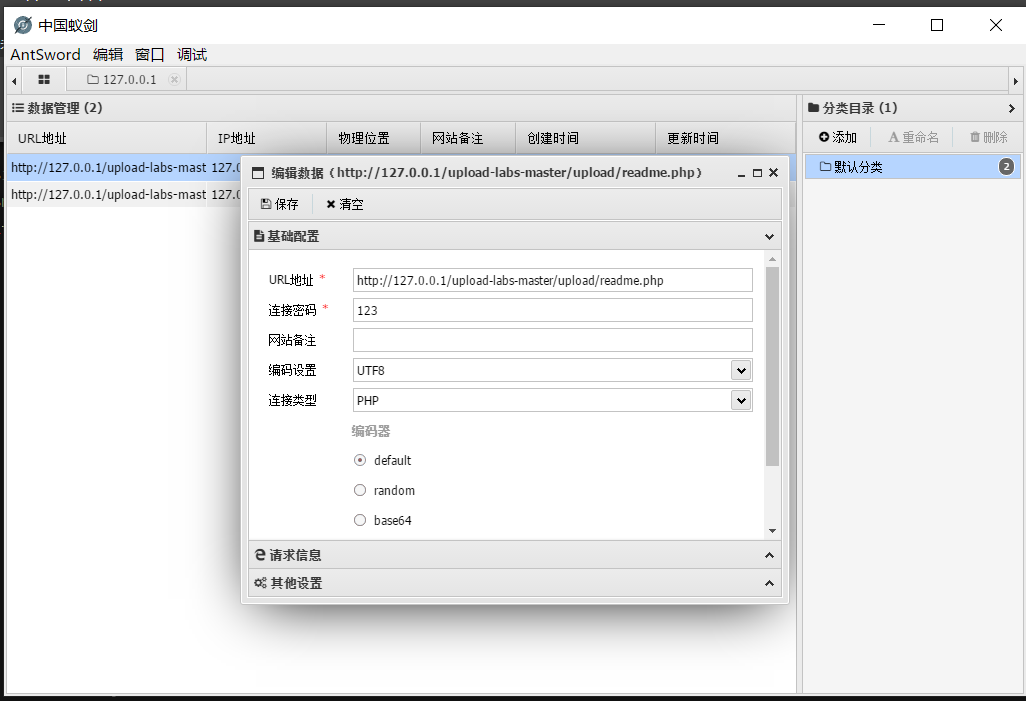Open the 调试 menu
The height and width of the screenshot is (701, 1026).
click(x=192, y=54)
